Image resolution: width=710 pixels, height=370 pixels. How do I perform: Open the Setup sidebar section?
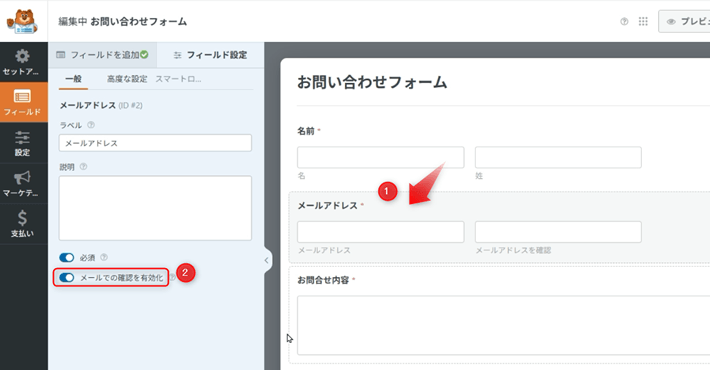22,62
